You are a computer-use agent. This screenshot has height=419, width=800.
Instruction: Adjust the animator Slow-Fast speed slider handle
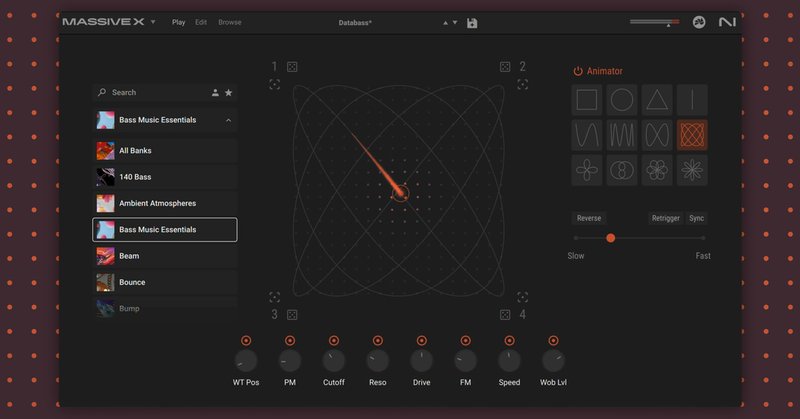pyautogui.click(x=610, y=238)
